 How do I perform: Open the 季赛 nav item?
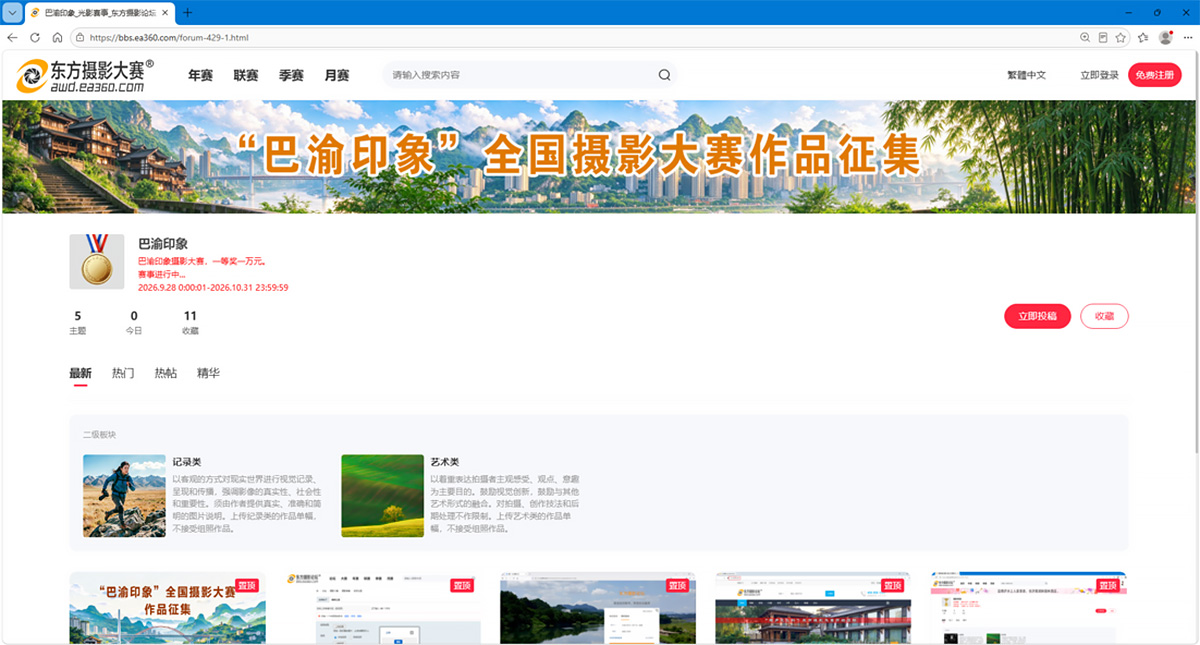point(291,75)
